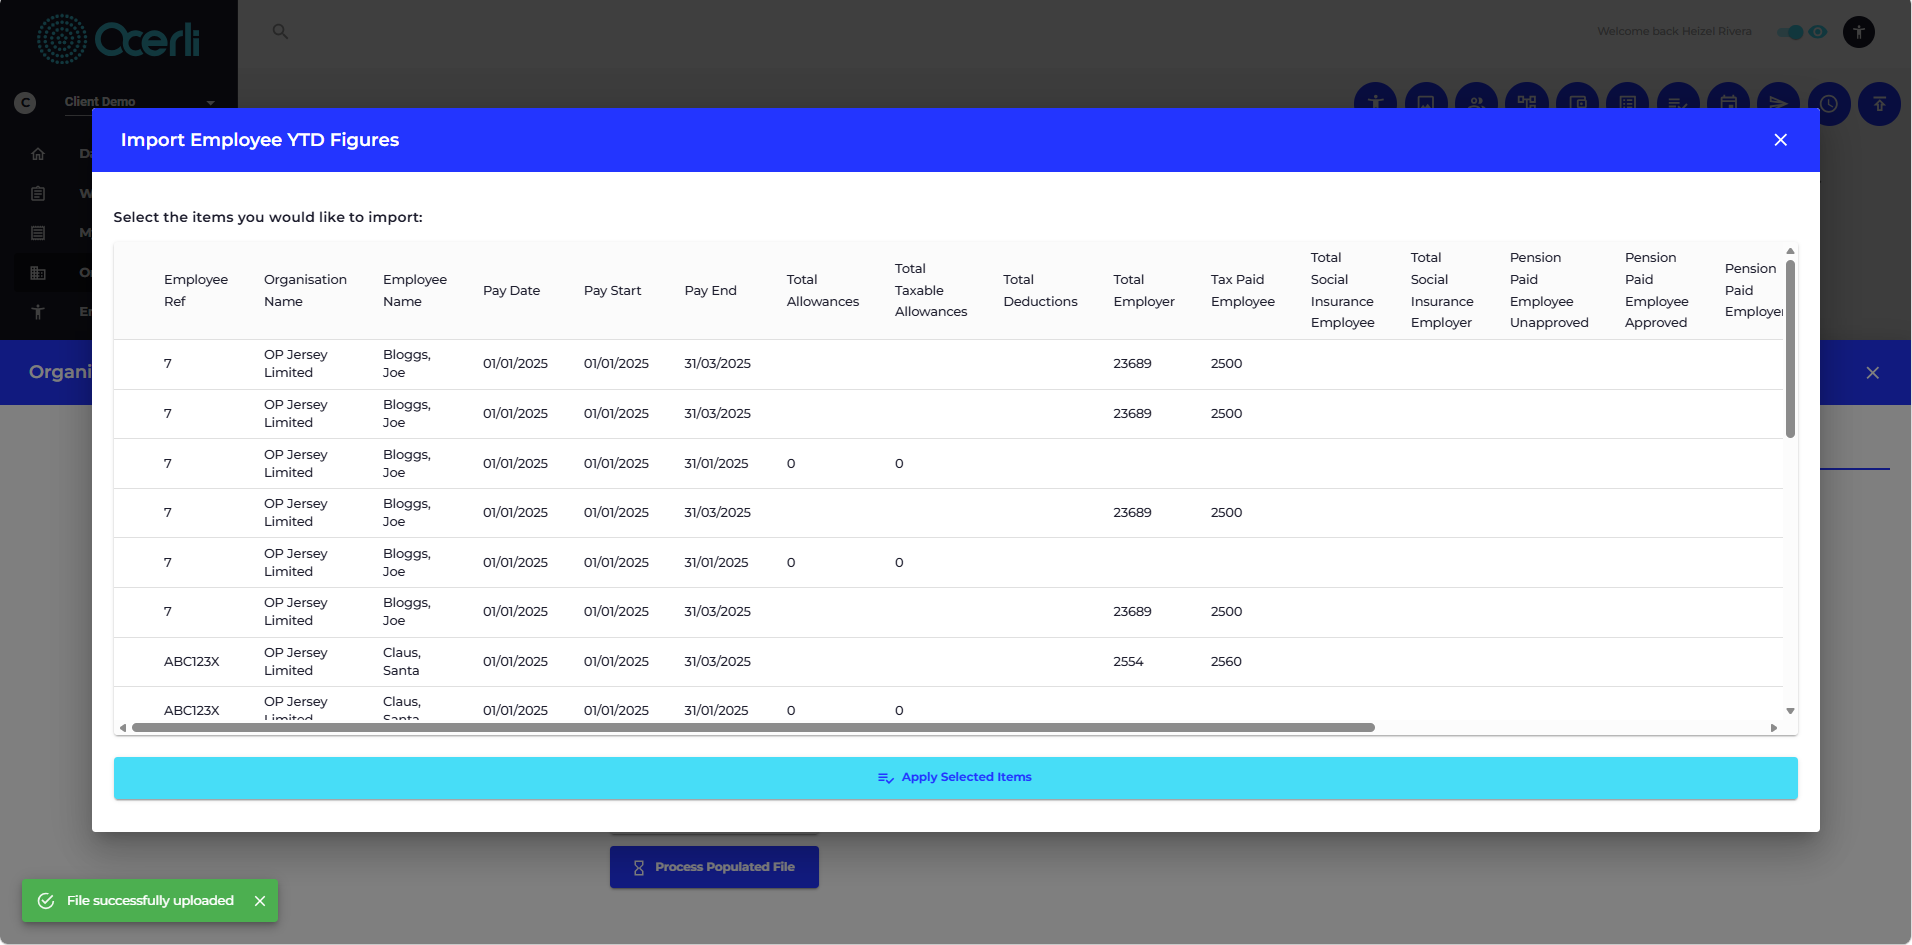This screenshot has width=1912, height=945.
Task: Click the green checkmark icon in the toast
Action: tap(46, 901)
